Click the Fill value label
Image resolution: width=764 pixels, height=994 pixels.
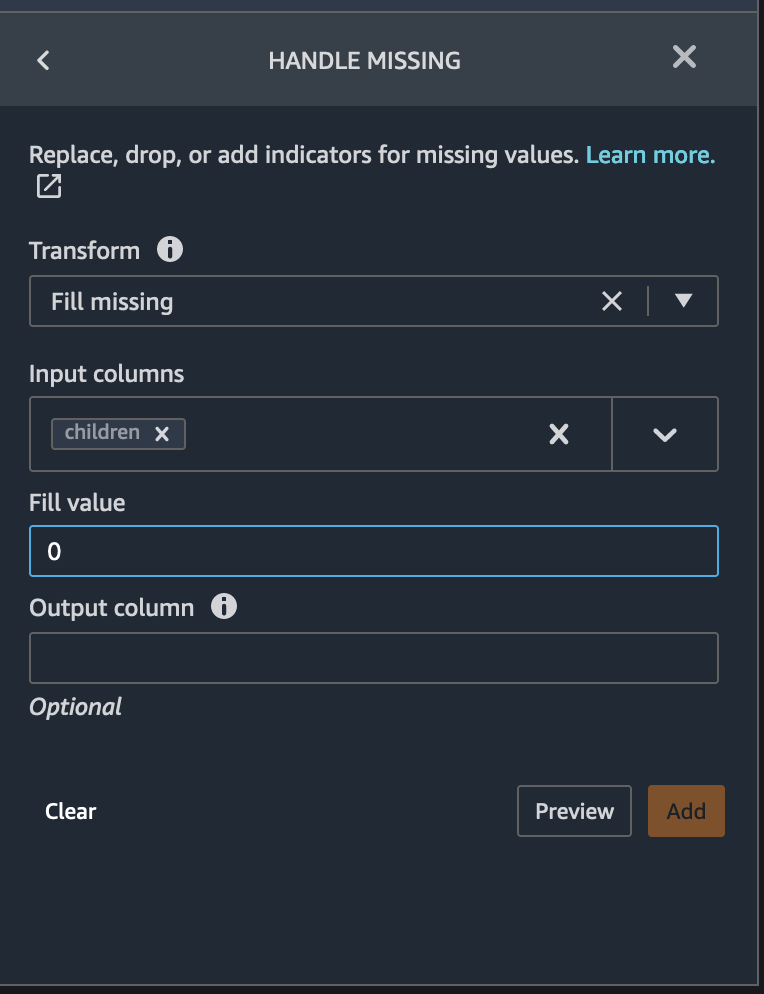coord(77,503)
